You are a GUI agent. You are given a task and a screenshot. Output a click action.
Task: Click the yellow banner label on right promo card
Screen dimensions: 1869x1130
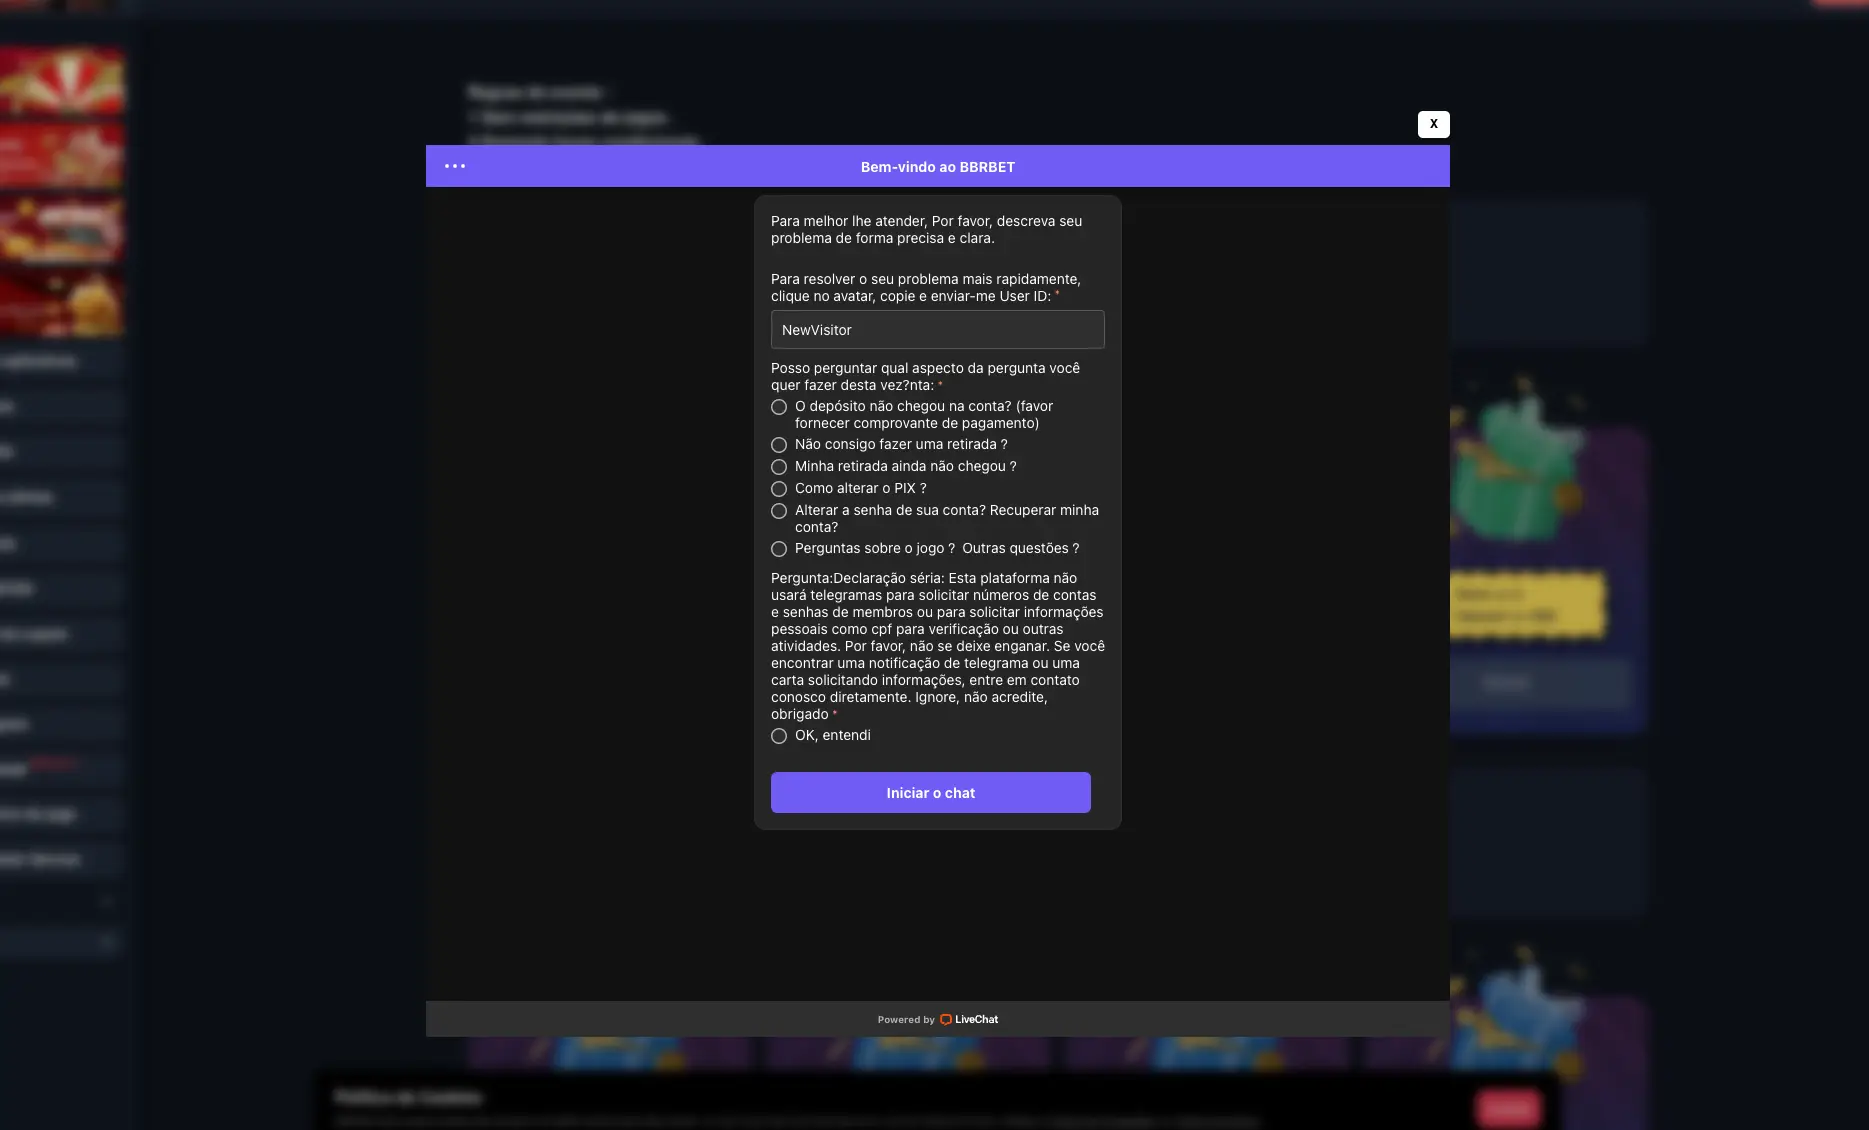pos(1527,605)
